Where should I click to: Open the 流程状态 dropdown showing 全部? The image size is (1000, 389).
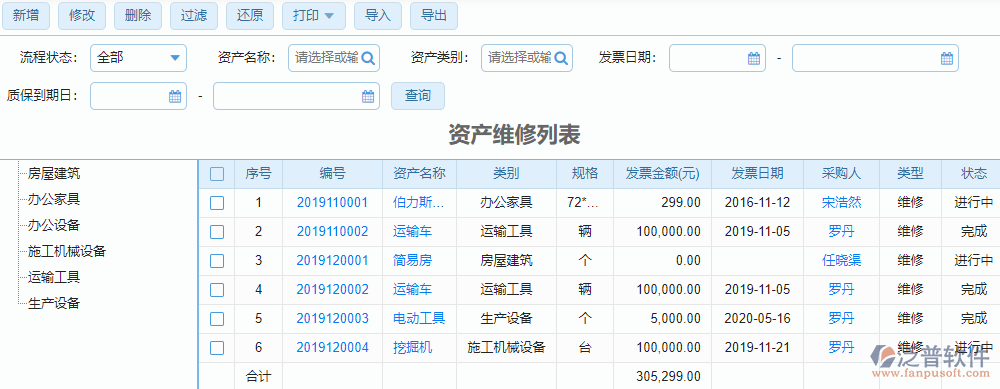click(138, 58)
